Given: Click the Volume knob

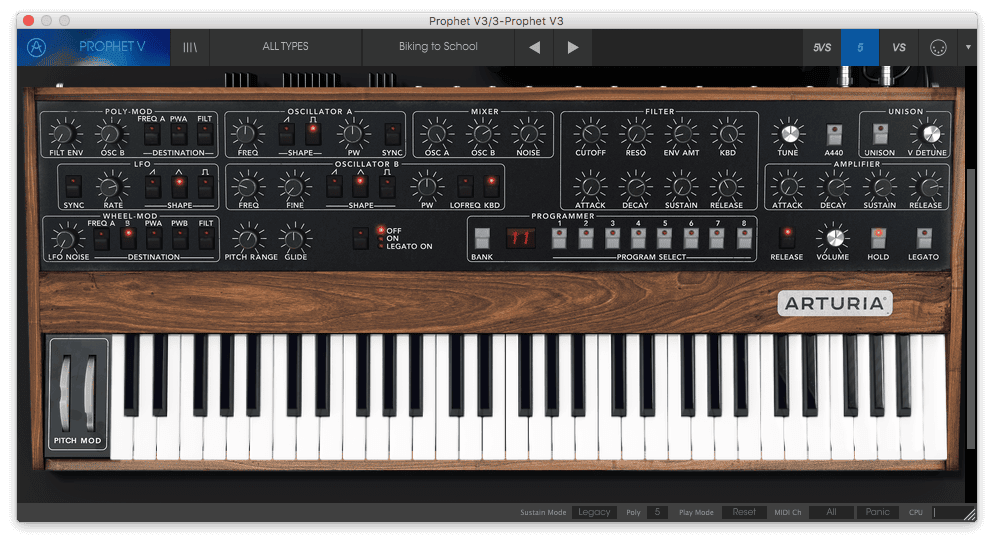Looking at the screenshot, I should click(834, 238).
